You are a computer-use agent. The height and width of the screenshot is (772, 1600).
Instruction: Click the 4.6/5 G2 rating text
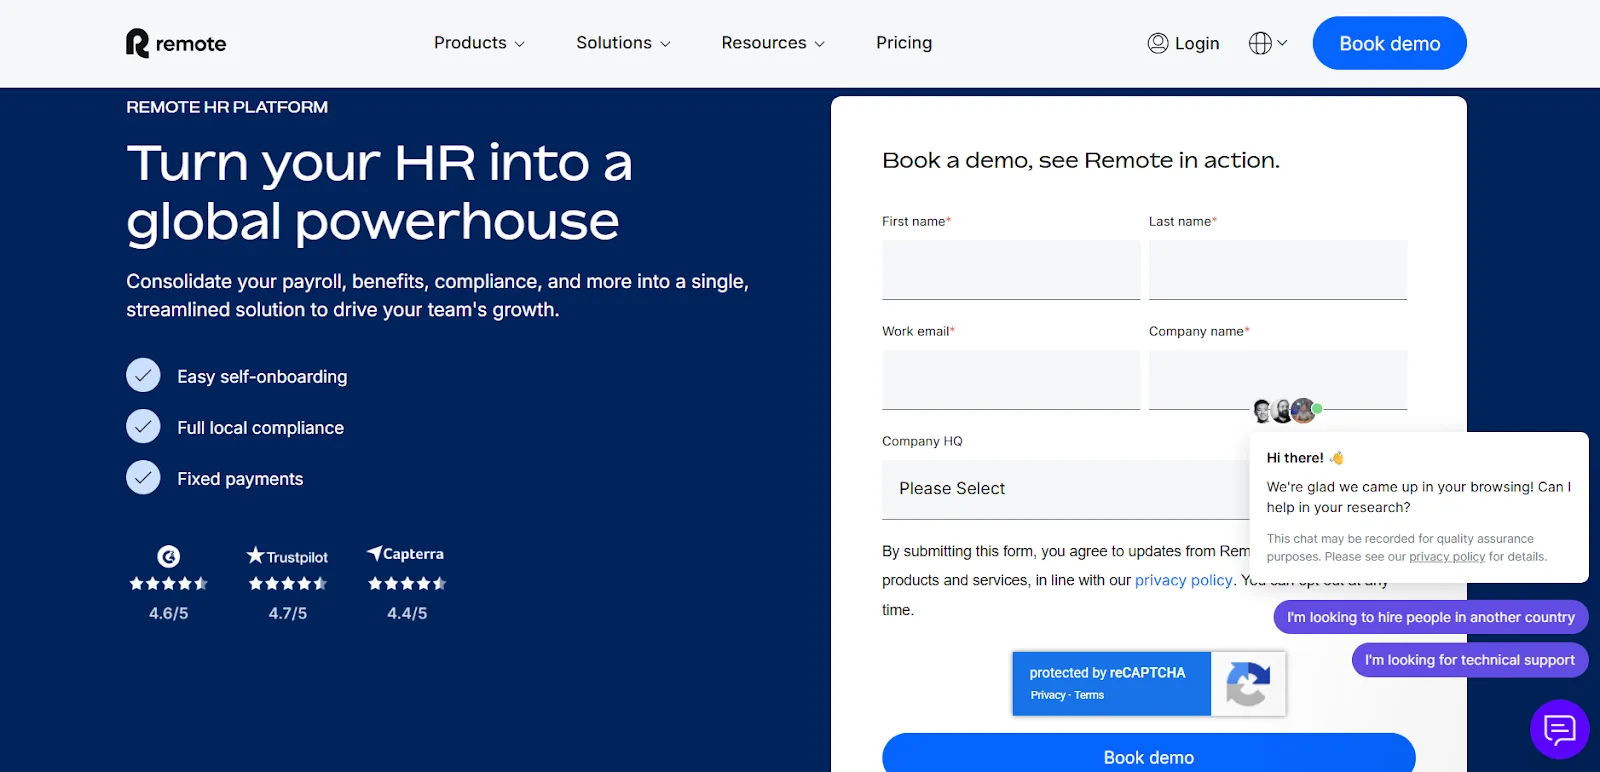pos(169,613)
